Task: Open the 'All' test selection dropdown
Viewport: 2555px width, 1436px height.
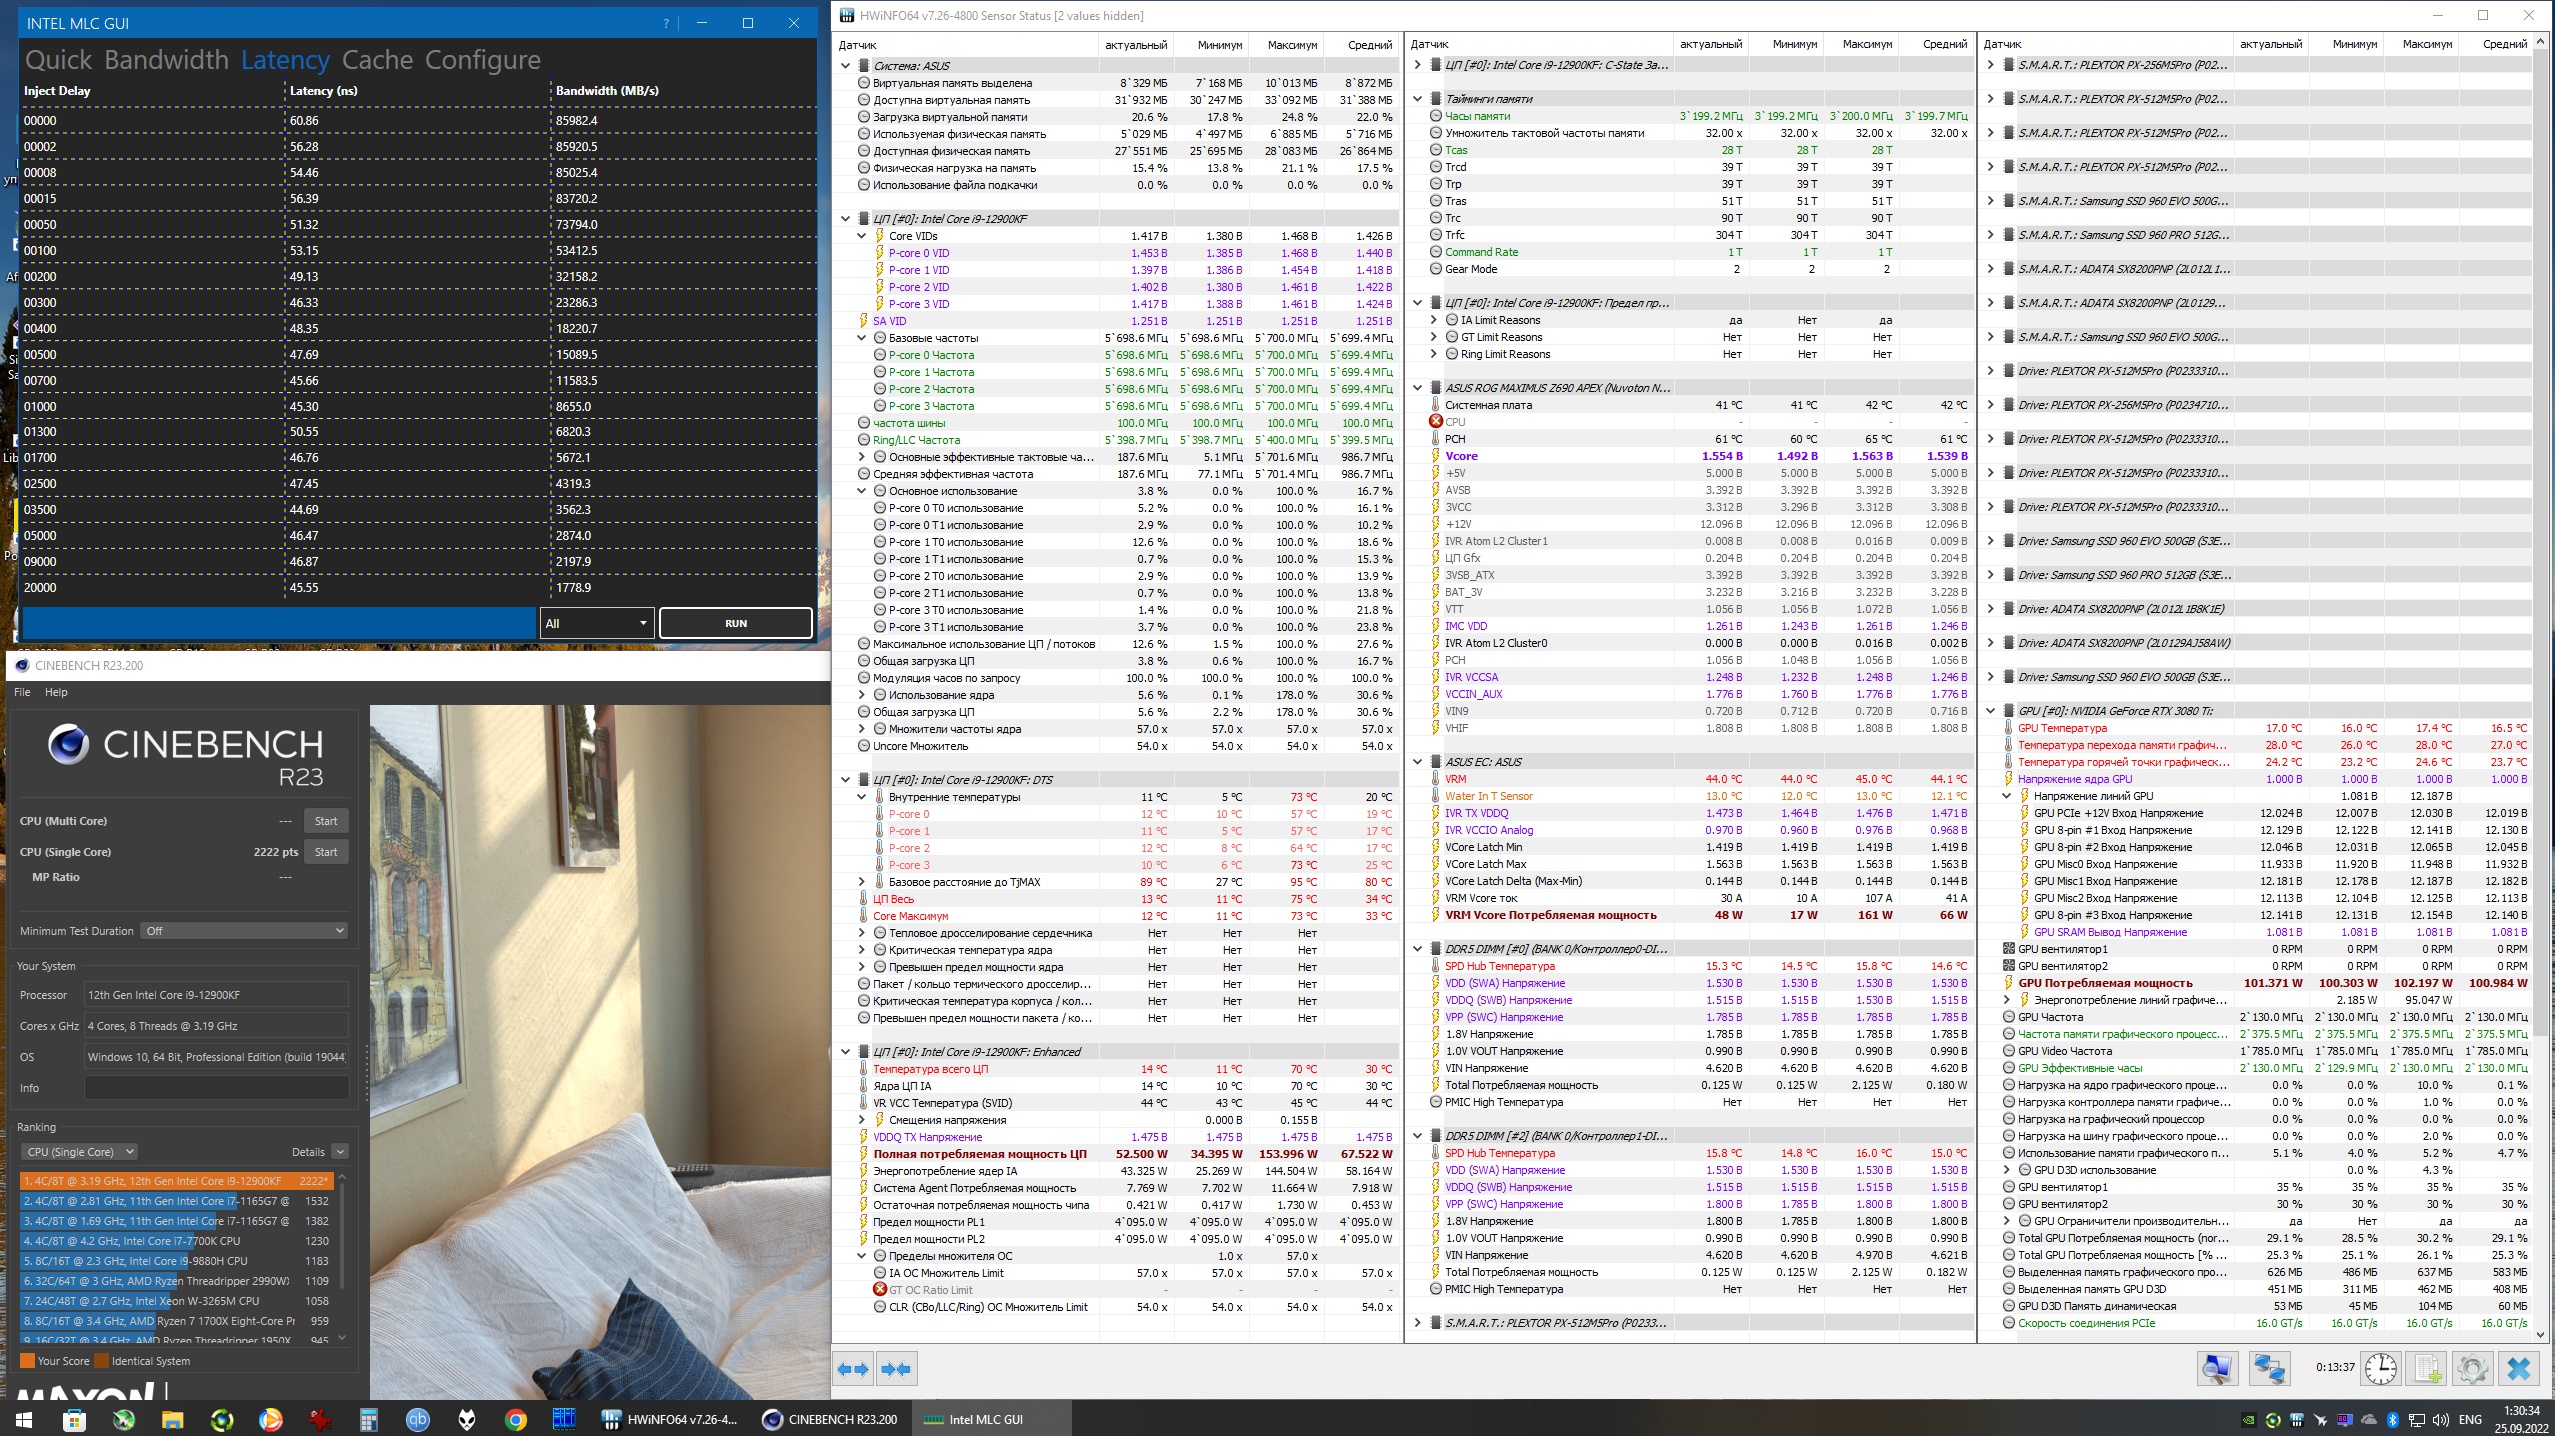Action: coord(597,623)
